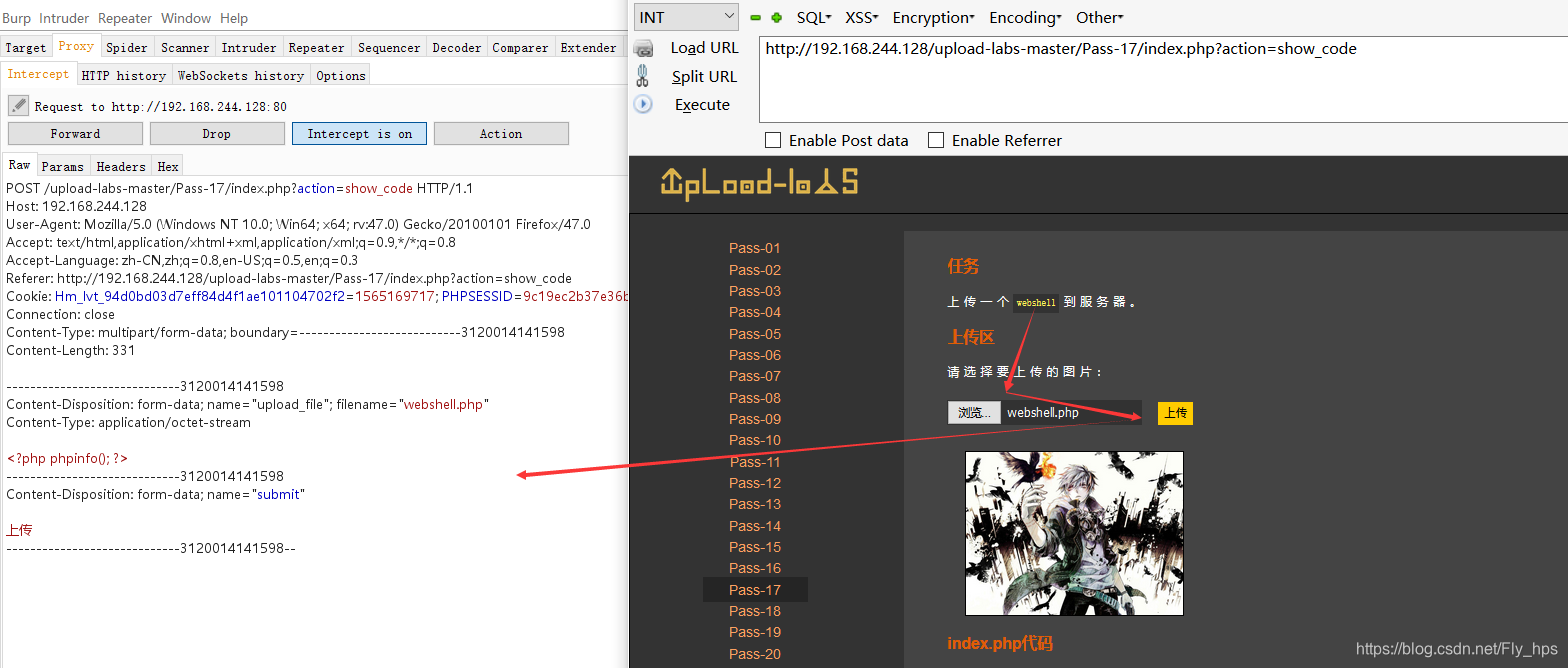Open Pass-01 in the sidebar

pos(755,248)
